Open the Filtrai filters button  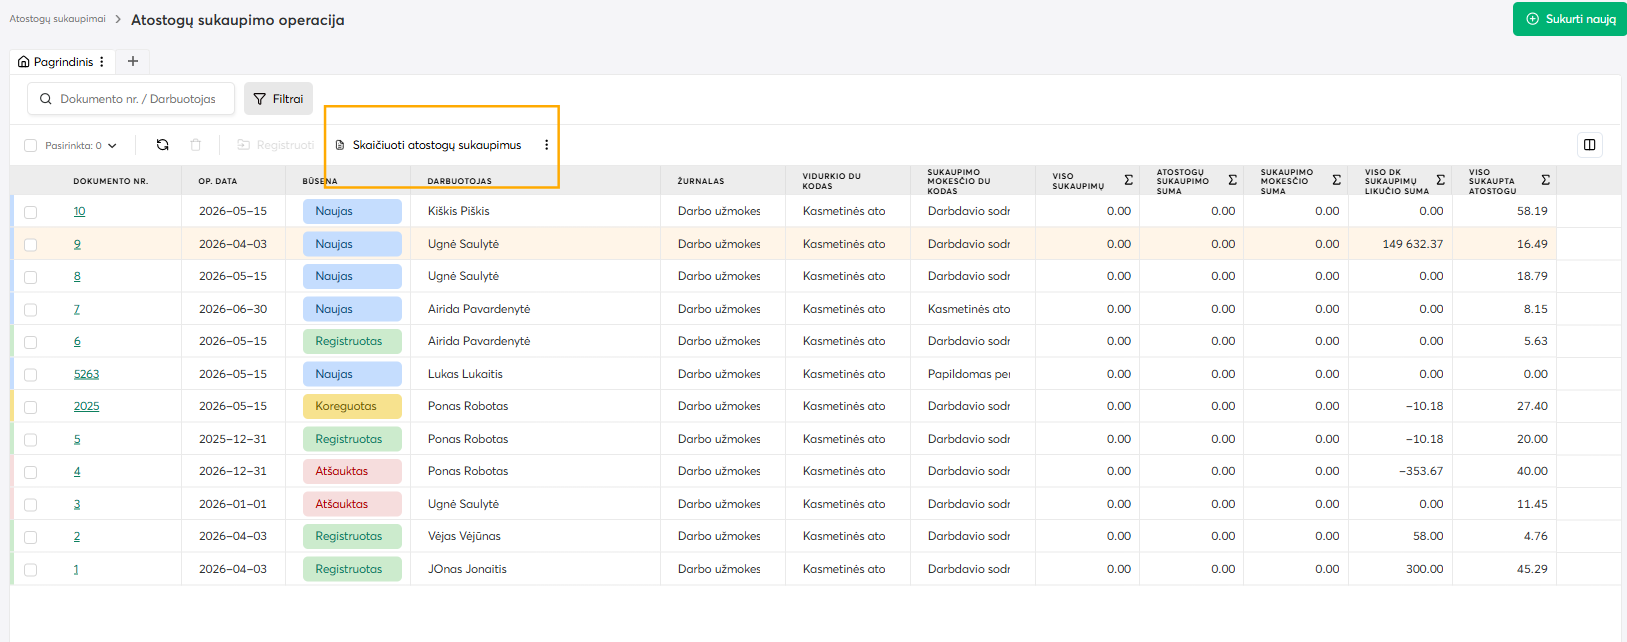(x=278, y=99)
